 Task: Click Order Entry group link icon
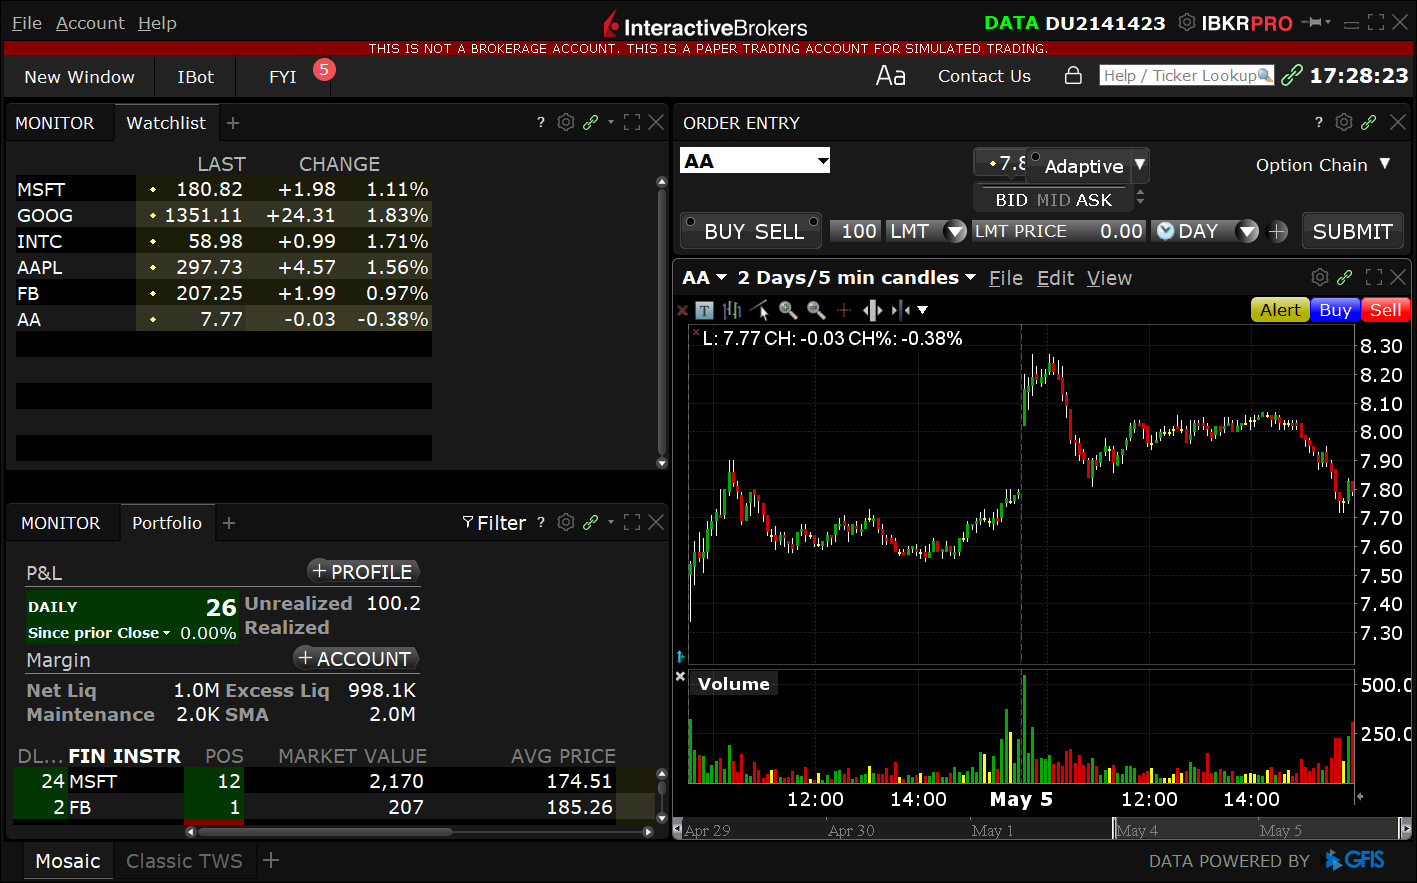coord(1369,122)
